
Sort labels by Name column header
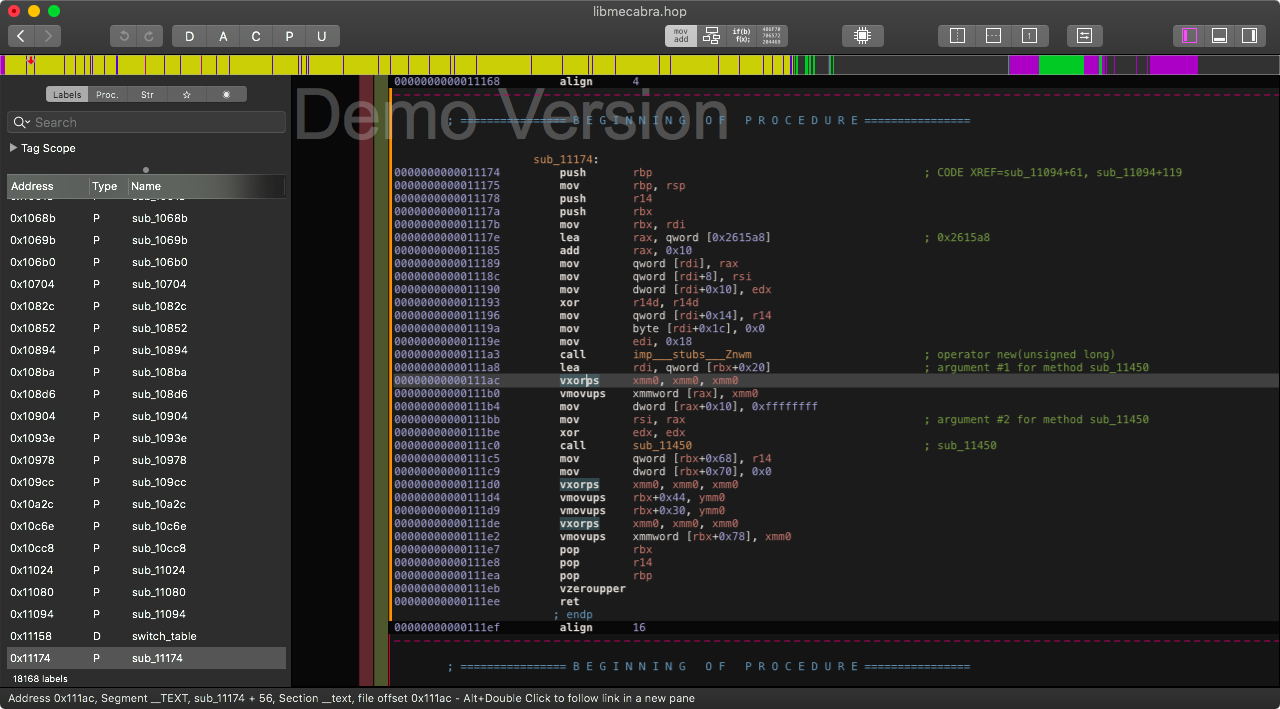[206, 186]
